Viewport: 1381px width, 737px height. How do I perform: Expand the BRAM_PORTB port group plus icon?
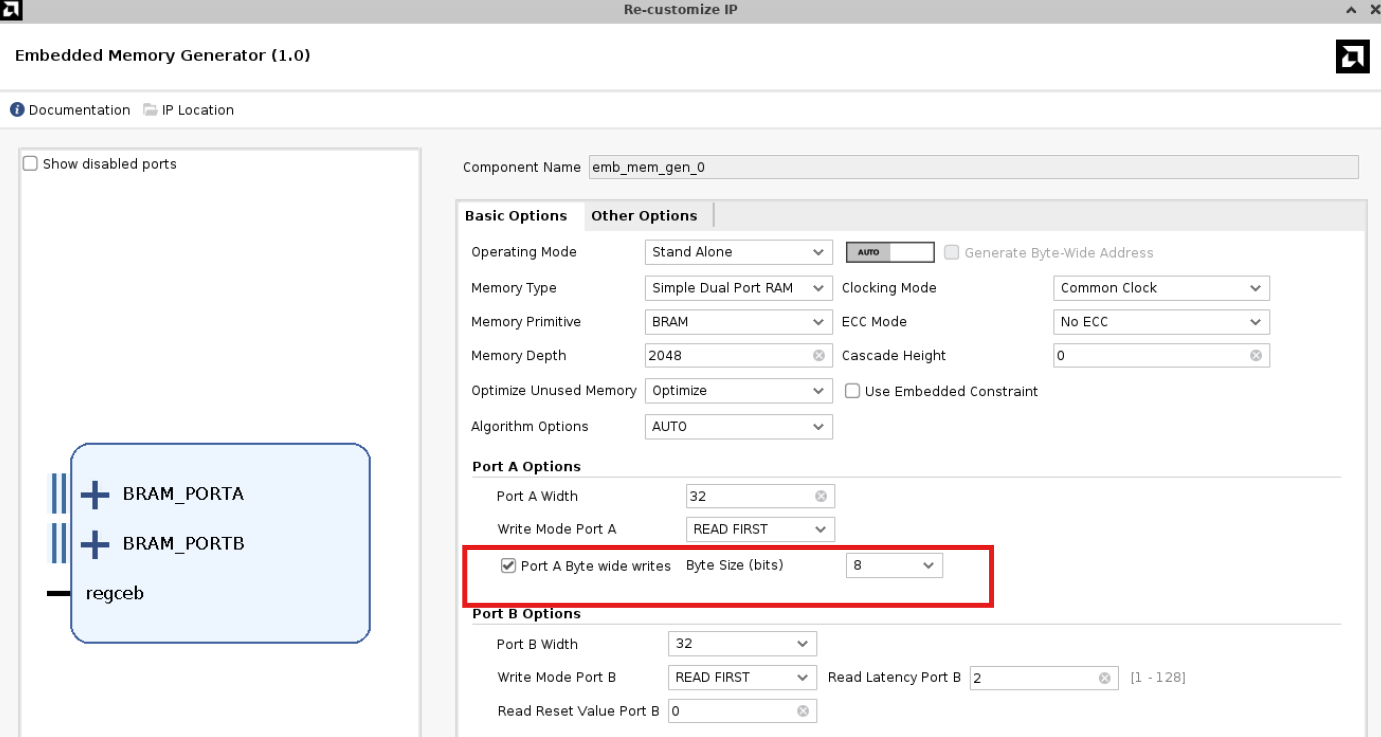point(94,543)
